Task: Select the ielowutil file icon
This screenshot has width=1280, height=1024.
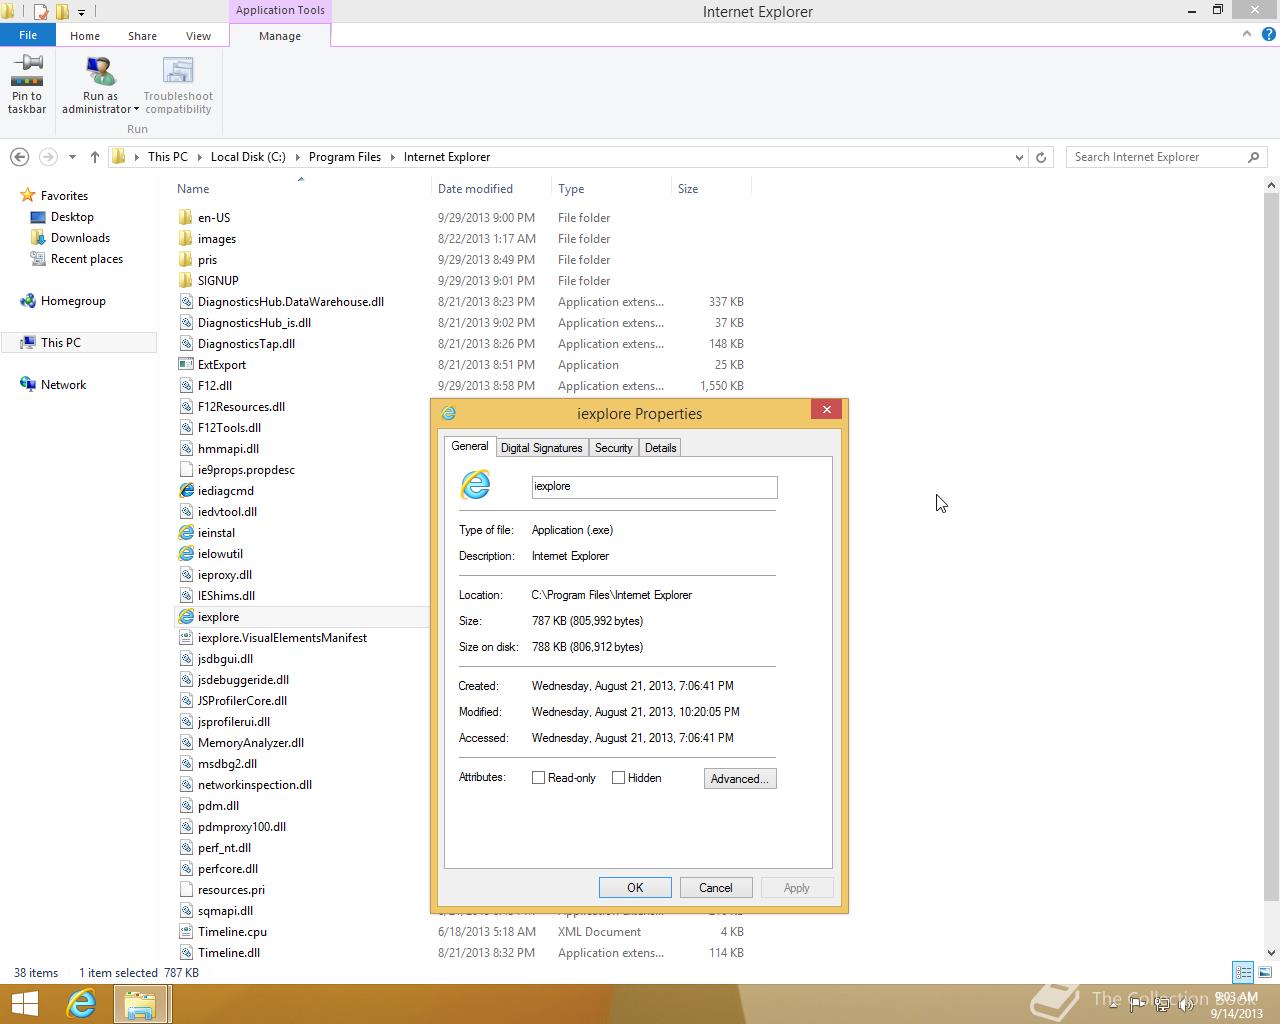Action: point(186,554)
